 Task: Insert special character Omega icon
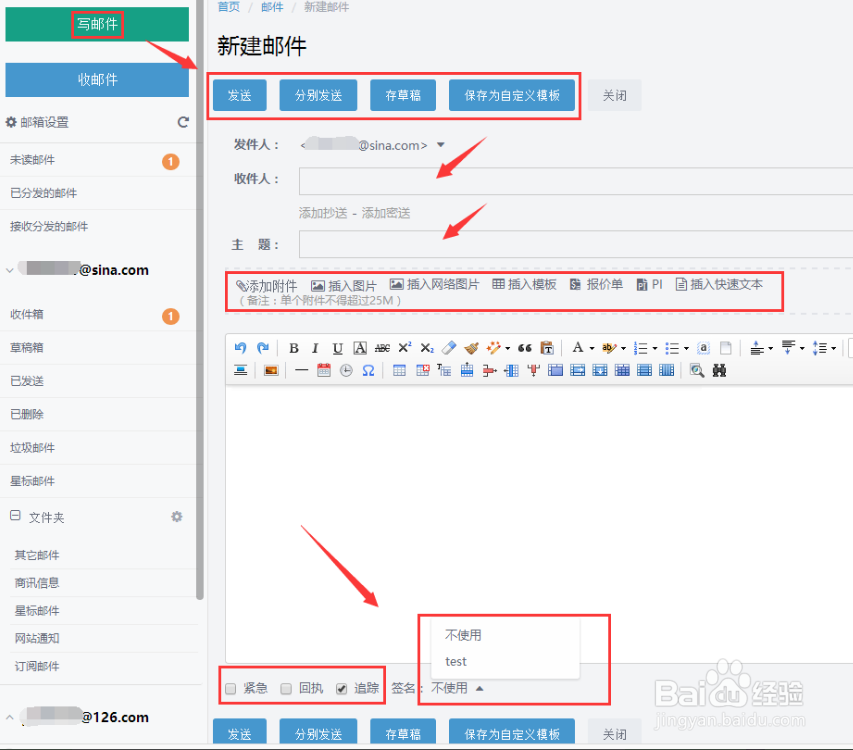click(368, 370)
